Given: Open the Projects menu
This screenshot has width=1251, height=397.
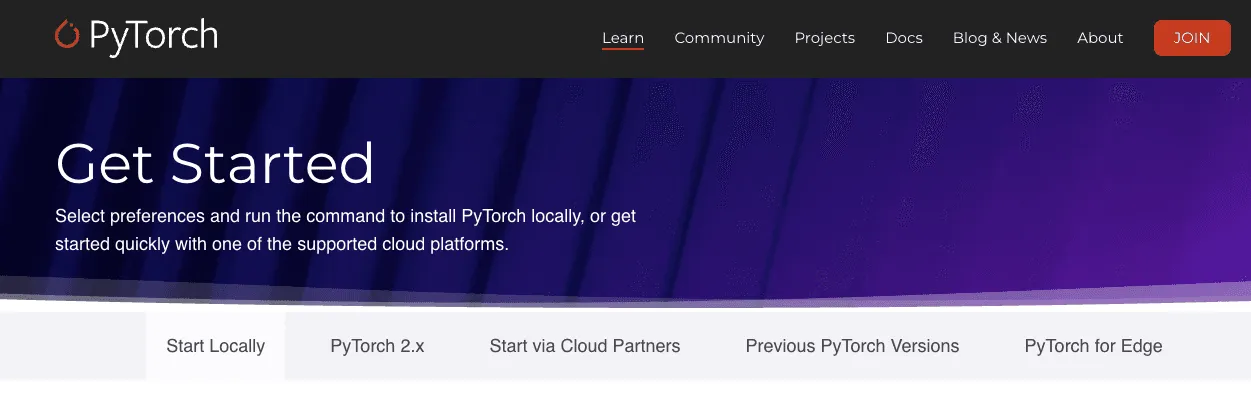Looking at the screenshot, I should click(x=825, y=38).
